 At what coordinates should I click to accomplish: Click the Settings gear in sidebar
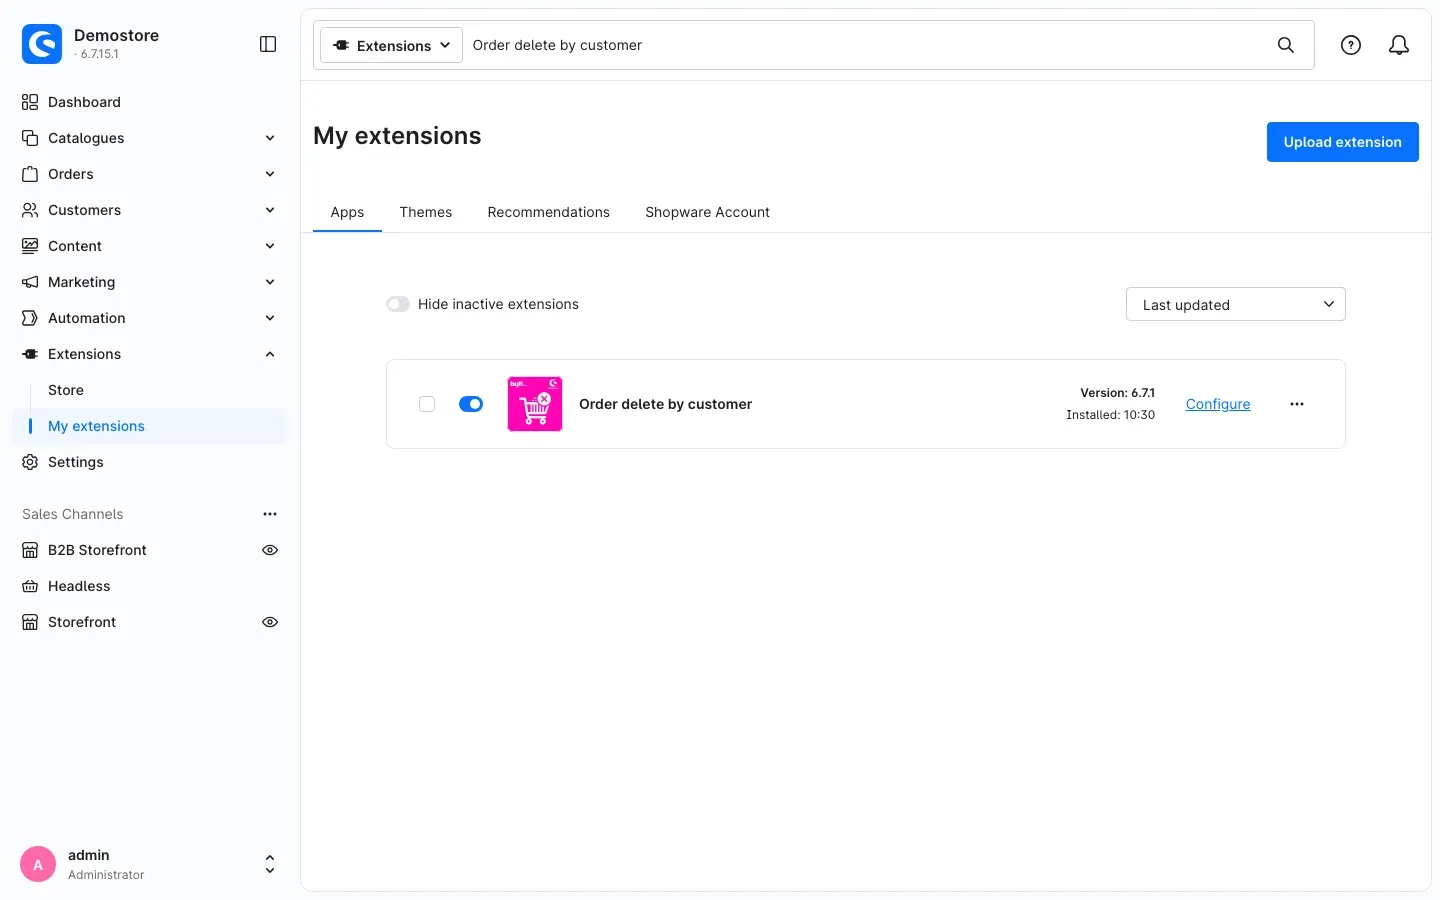pos(30,462)
